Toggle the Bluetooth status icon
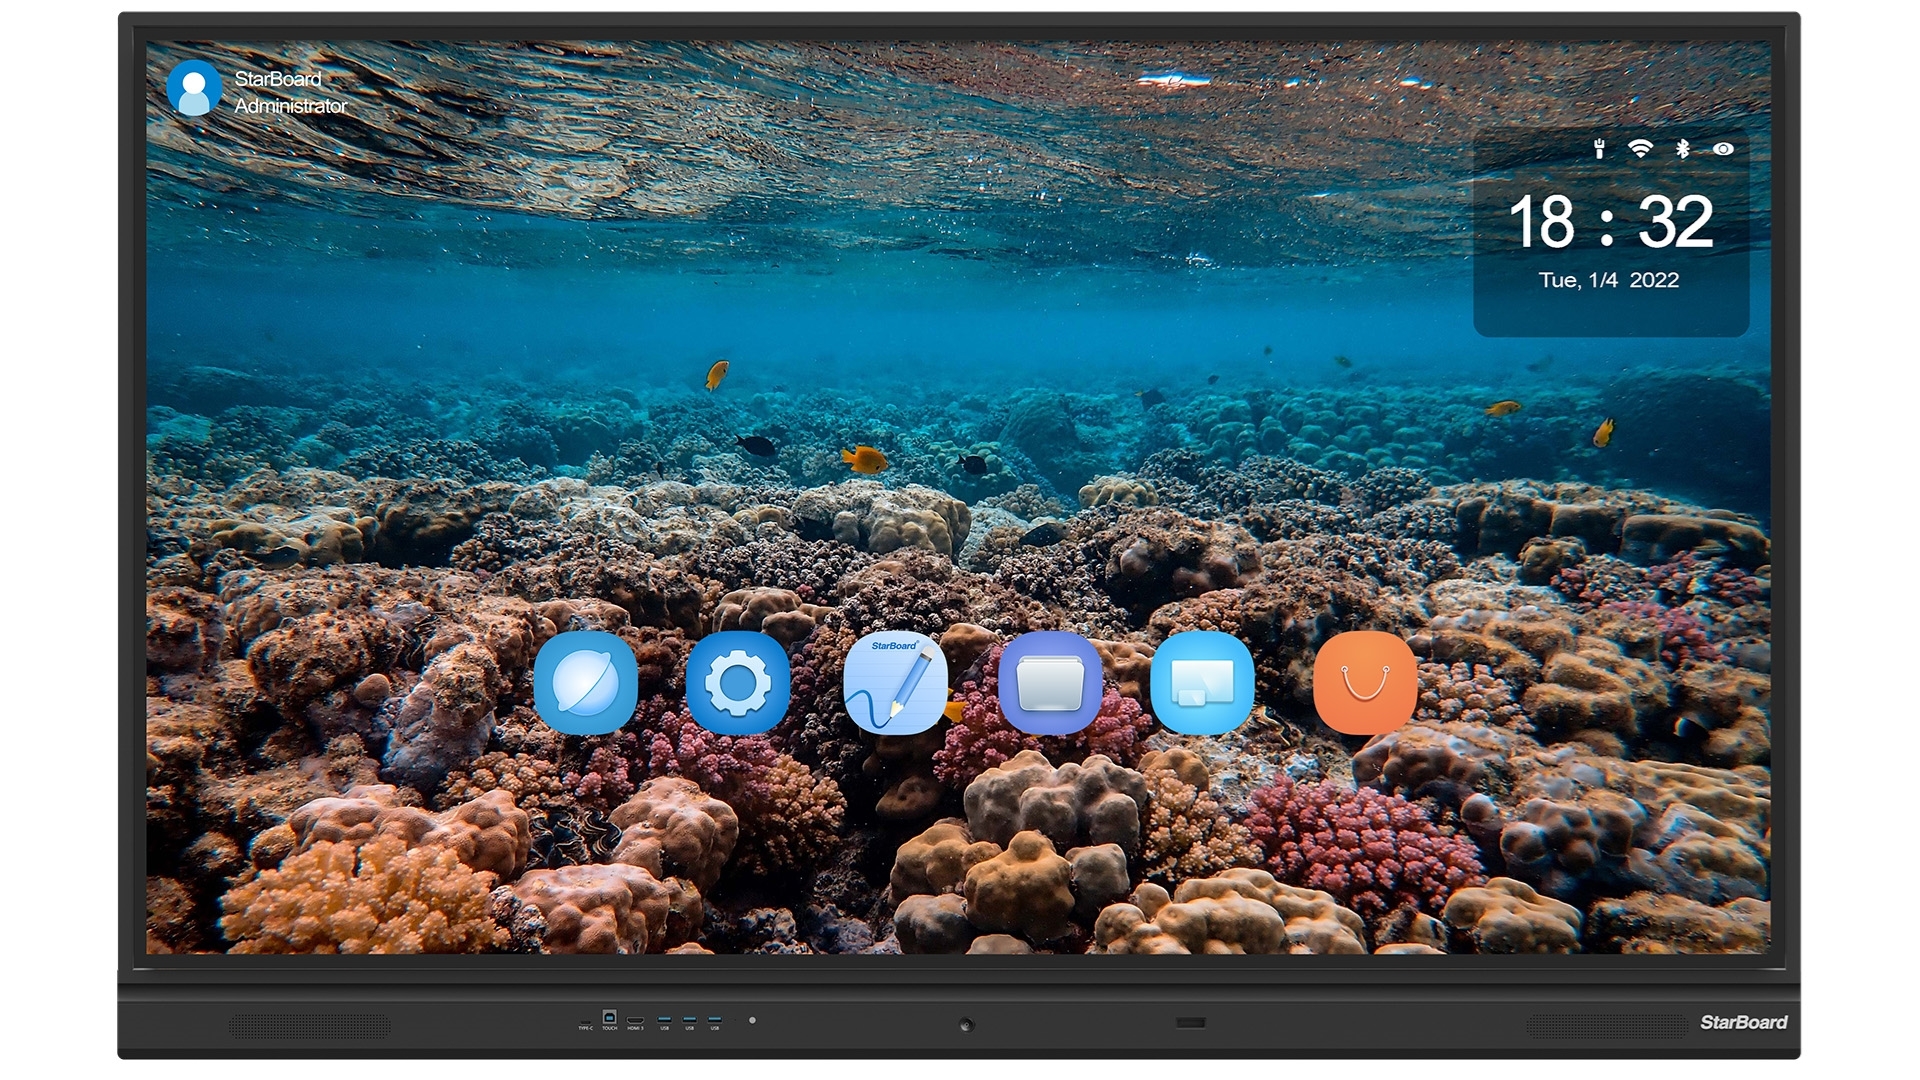Viewport: 1920px width, 1080px height. click(1683, 149)
